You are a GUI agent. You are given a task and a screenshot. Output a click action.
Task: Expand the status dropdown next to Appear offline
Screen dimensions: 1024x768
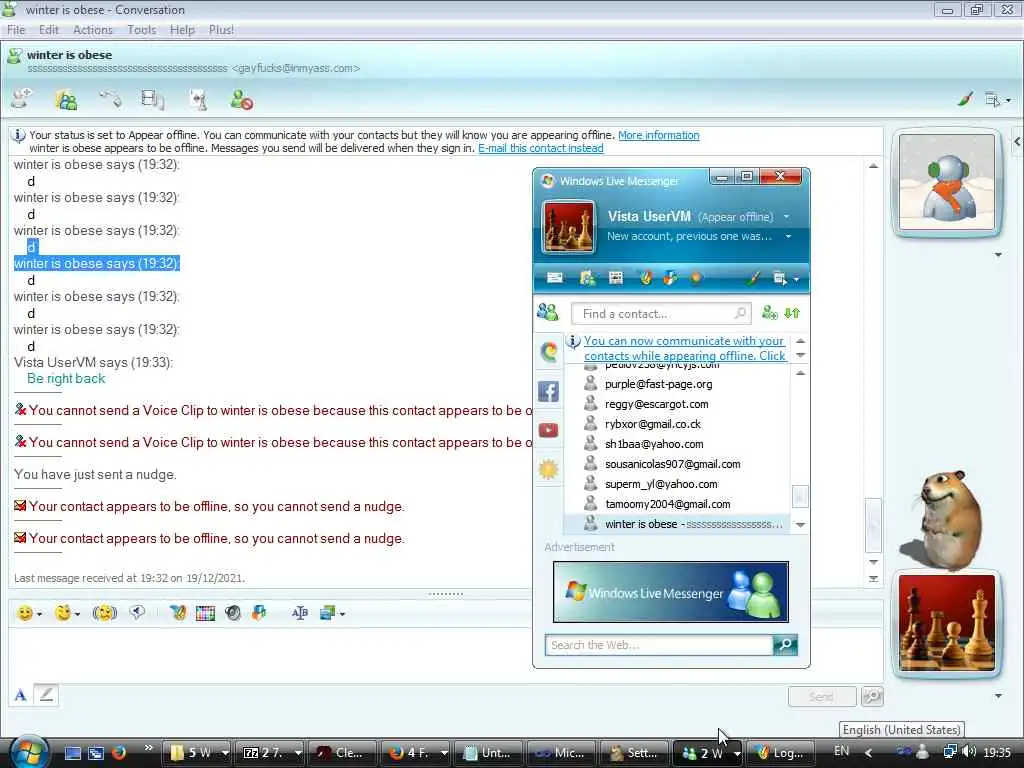pyautogui.click(x=786, y=216)
